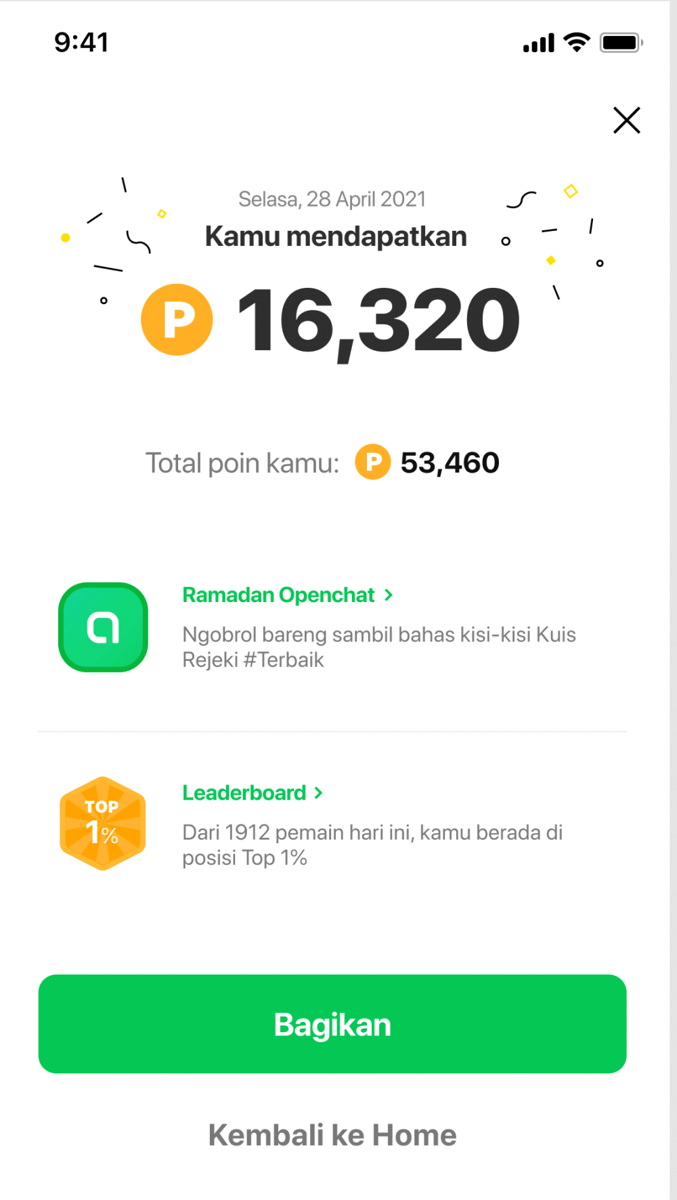Select Kembali ke Home
The image size is (677, 1200).
click(332, 1135)
